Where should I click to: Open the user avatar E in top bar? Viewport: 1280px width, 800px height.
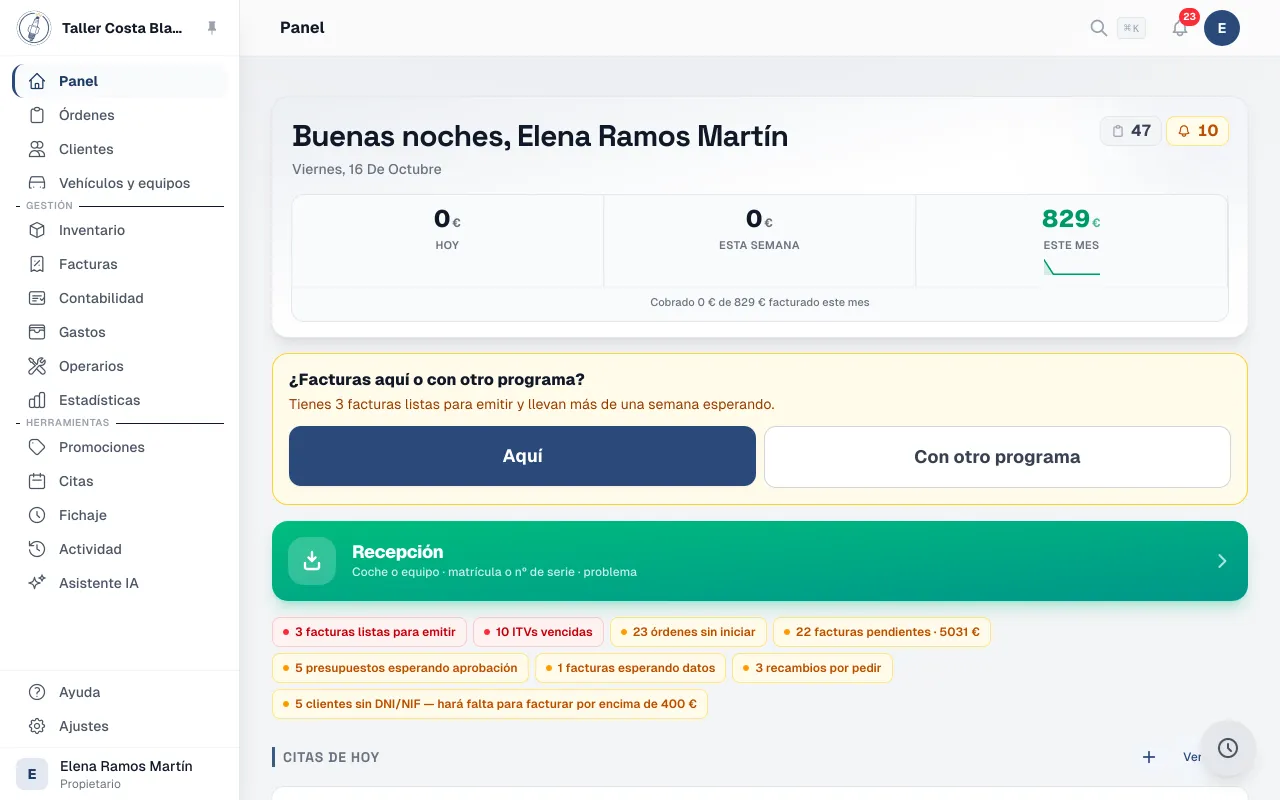point(1222,28)
